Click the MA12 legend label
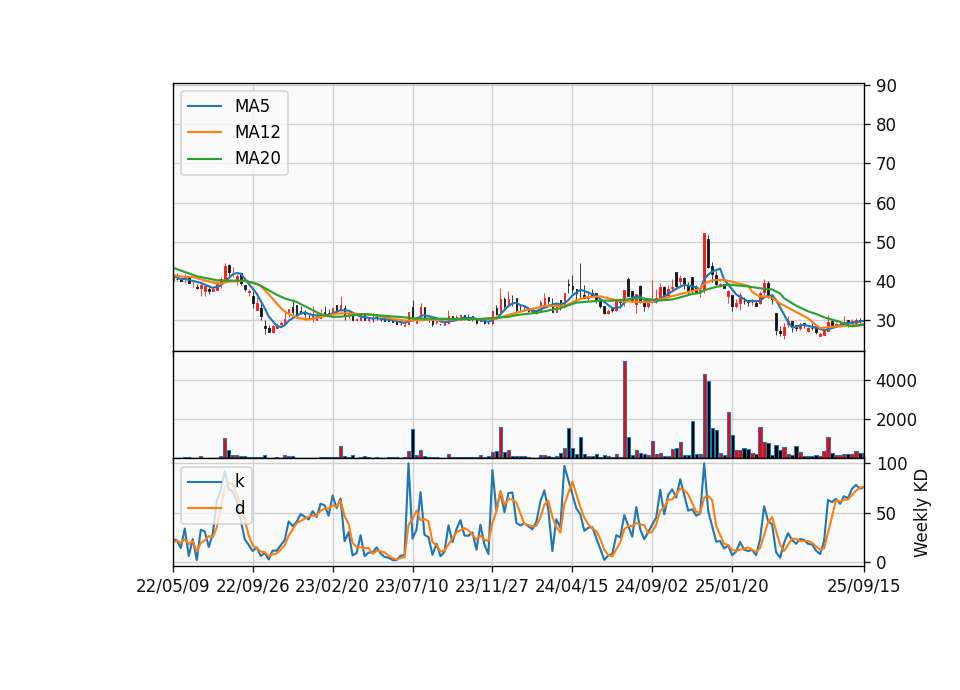 point(257,132)
